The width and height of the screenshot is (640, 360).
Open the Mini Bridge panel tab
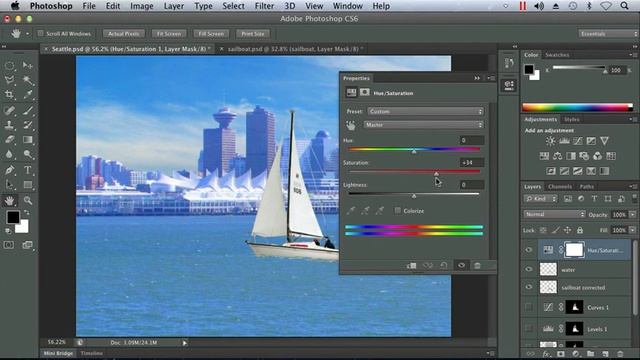click(x=58, y=353)
